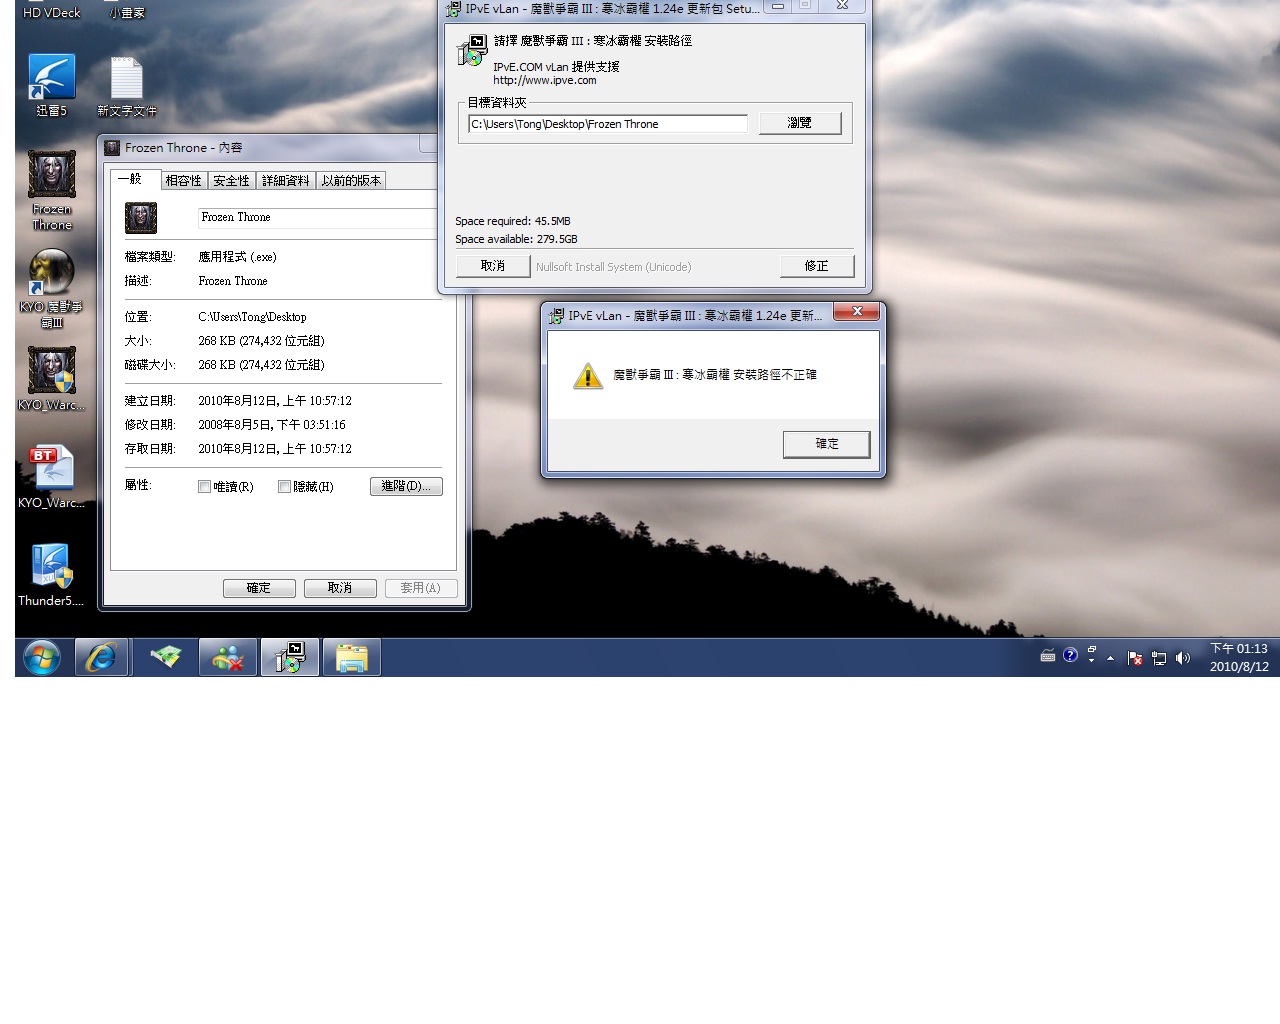Image resolution: width=1280 pixels, height=1024 pixels.
Task: Open the 進階(D)... advanced attributes button
Action: coord(406,486)
